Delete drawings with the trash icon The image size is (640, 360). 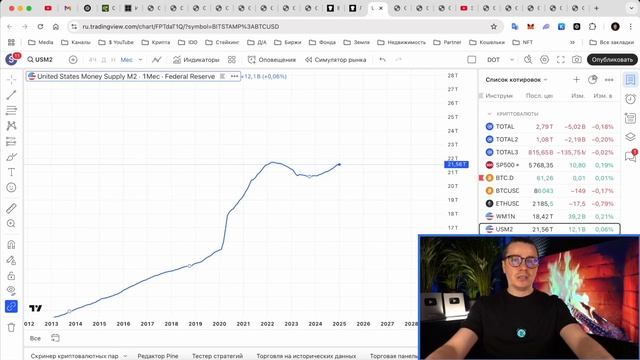[11, 327]
